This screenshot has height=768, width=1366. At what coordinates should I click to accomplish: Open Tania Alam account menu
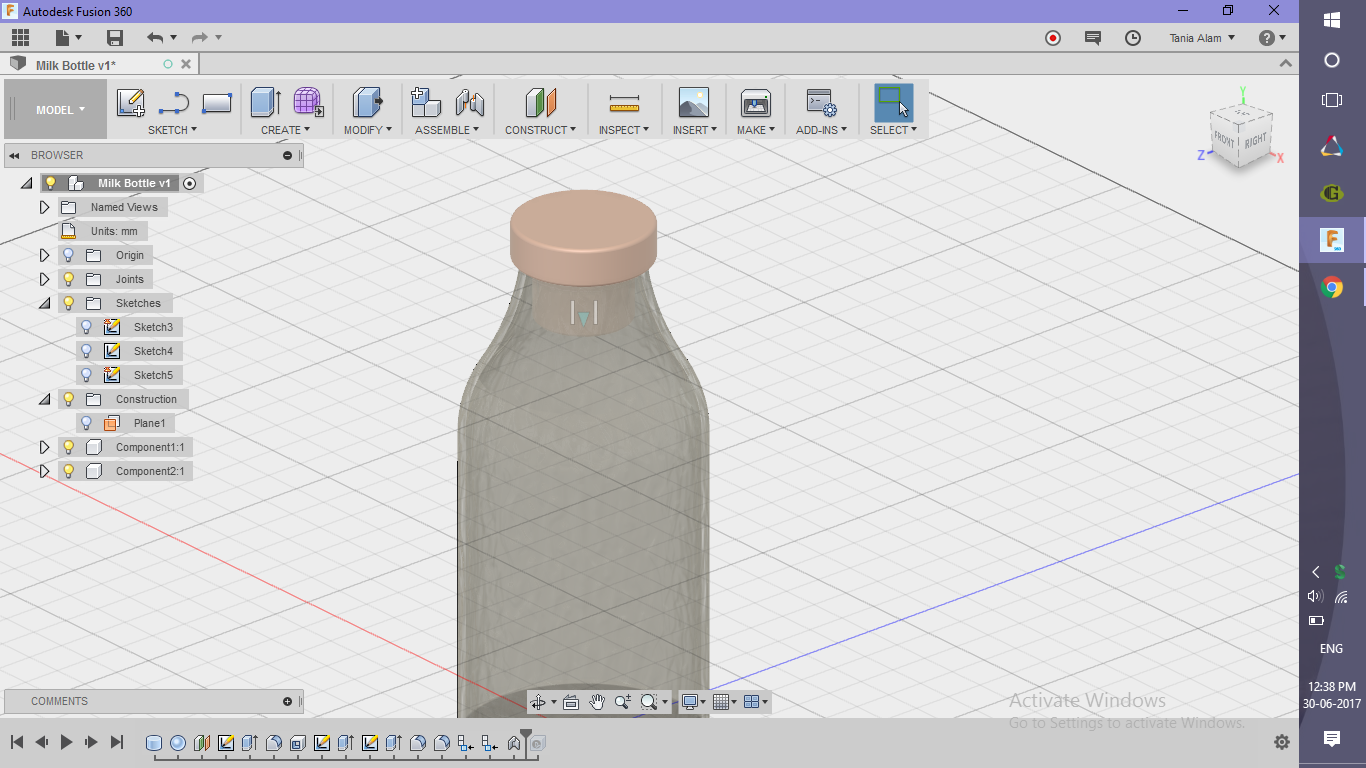pyautogui.click(x=1202, y=38)
